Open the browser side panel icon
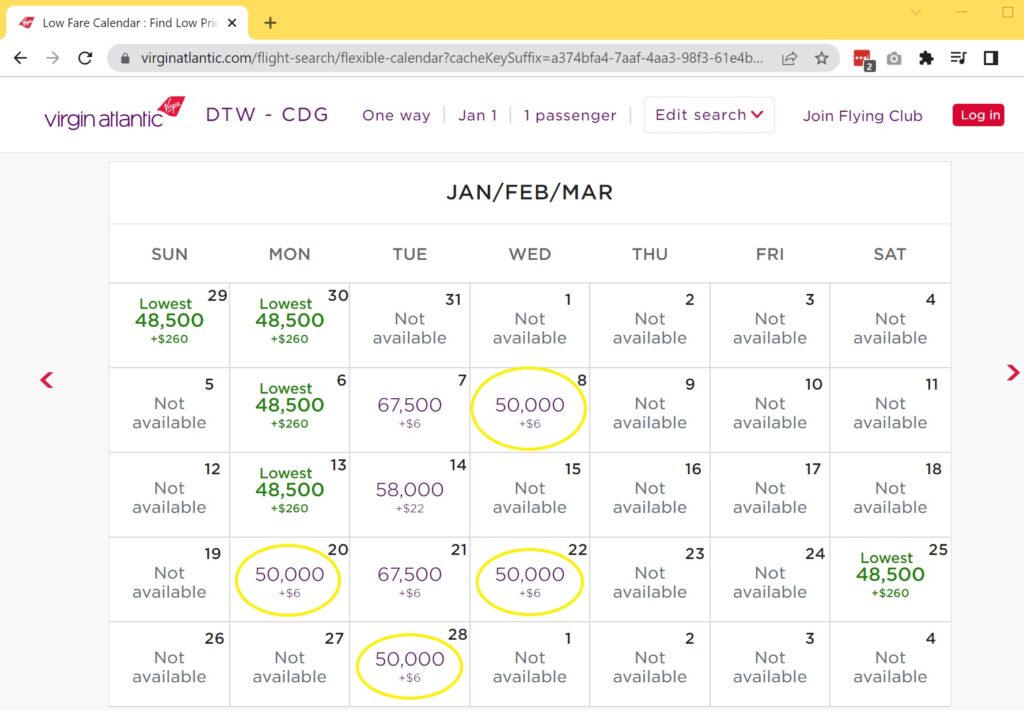Image resolution: width=1024 pixels, height=710 pixels. (990, 58)
